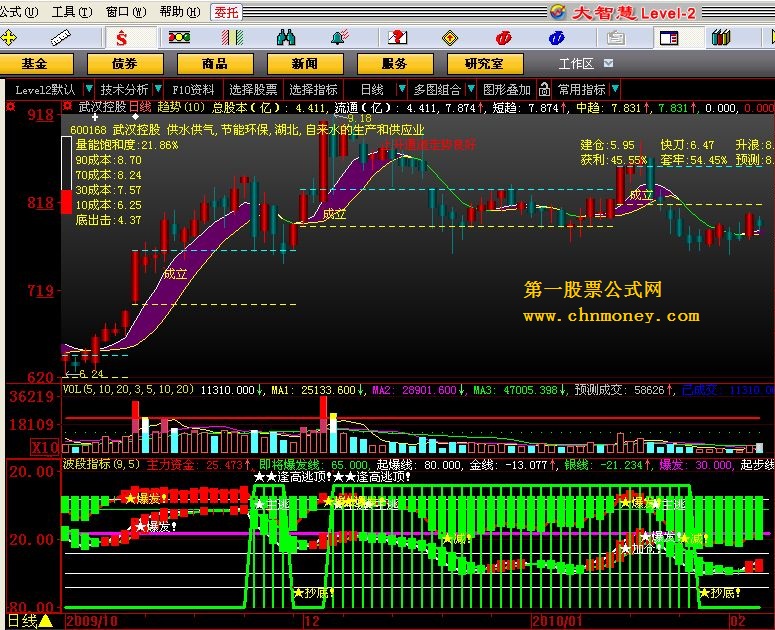
Task: Select the ruler measurement tool
Action: [61, 38]
